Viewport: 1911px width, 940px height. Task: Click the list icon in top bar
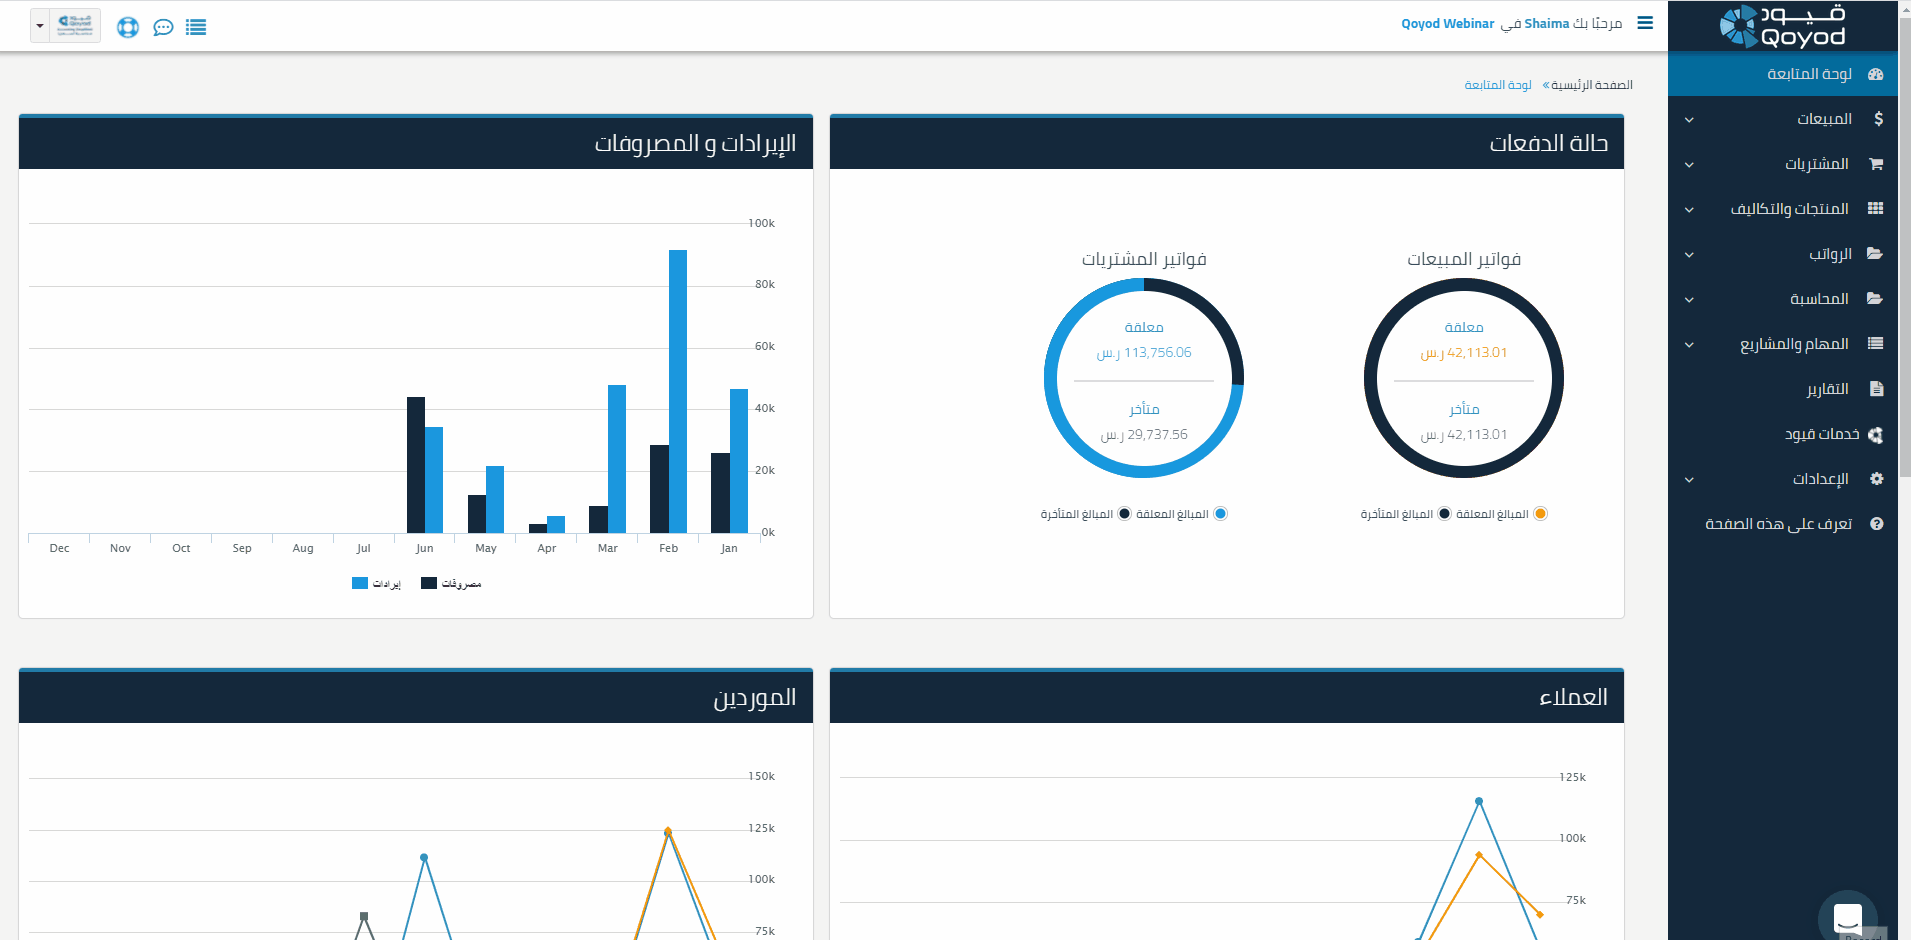click(196, 27)
